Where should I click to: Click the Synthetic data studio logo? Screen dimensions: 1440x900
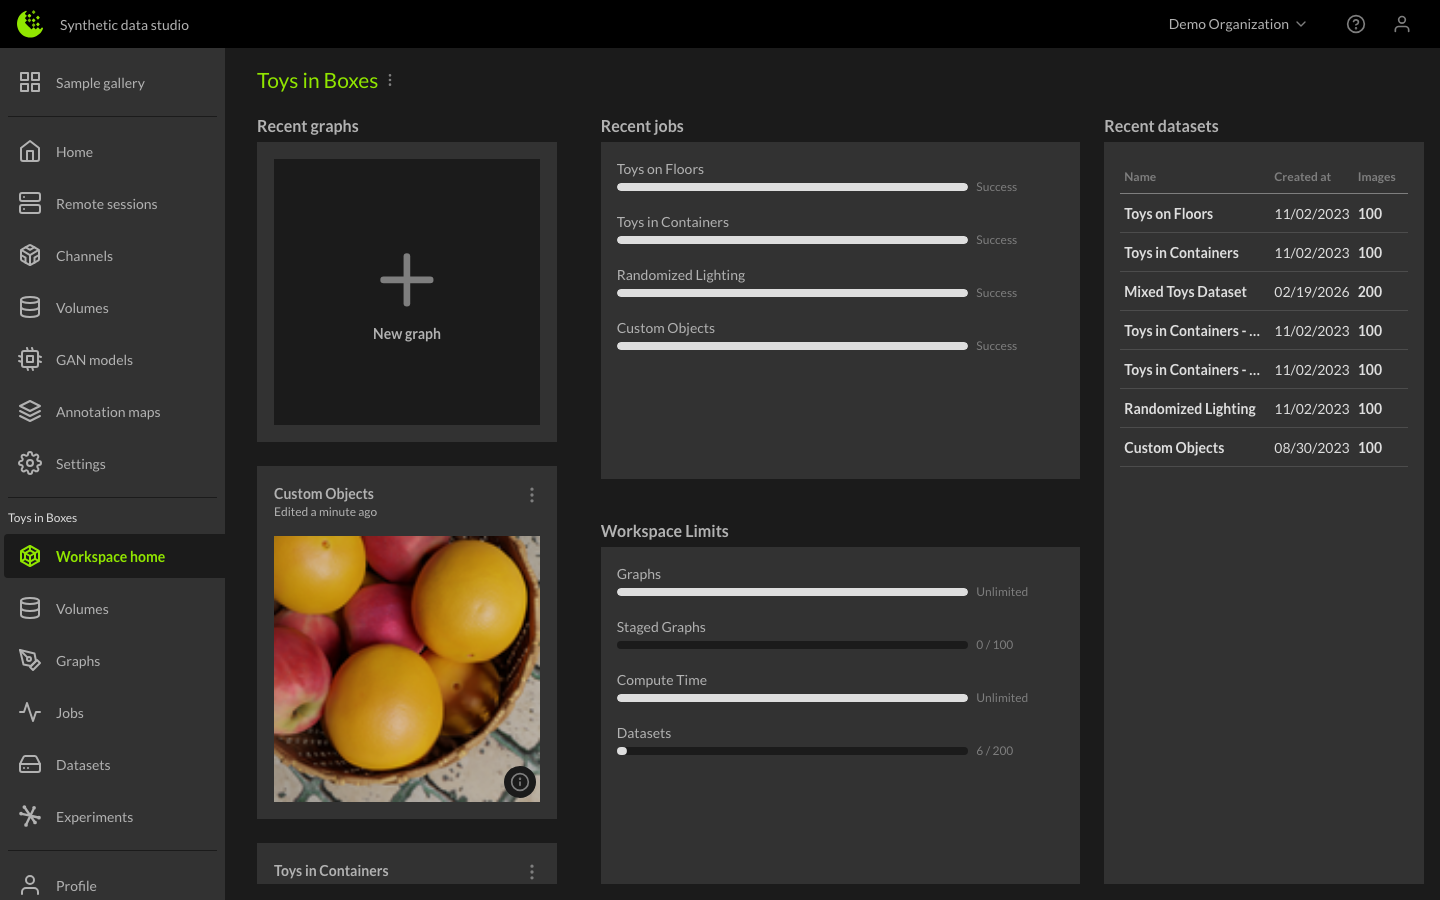[30, 24]
